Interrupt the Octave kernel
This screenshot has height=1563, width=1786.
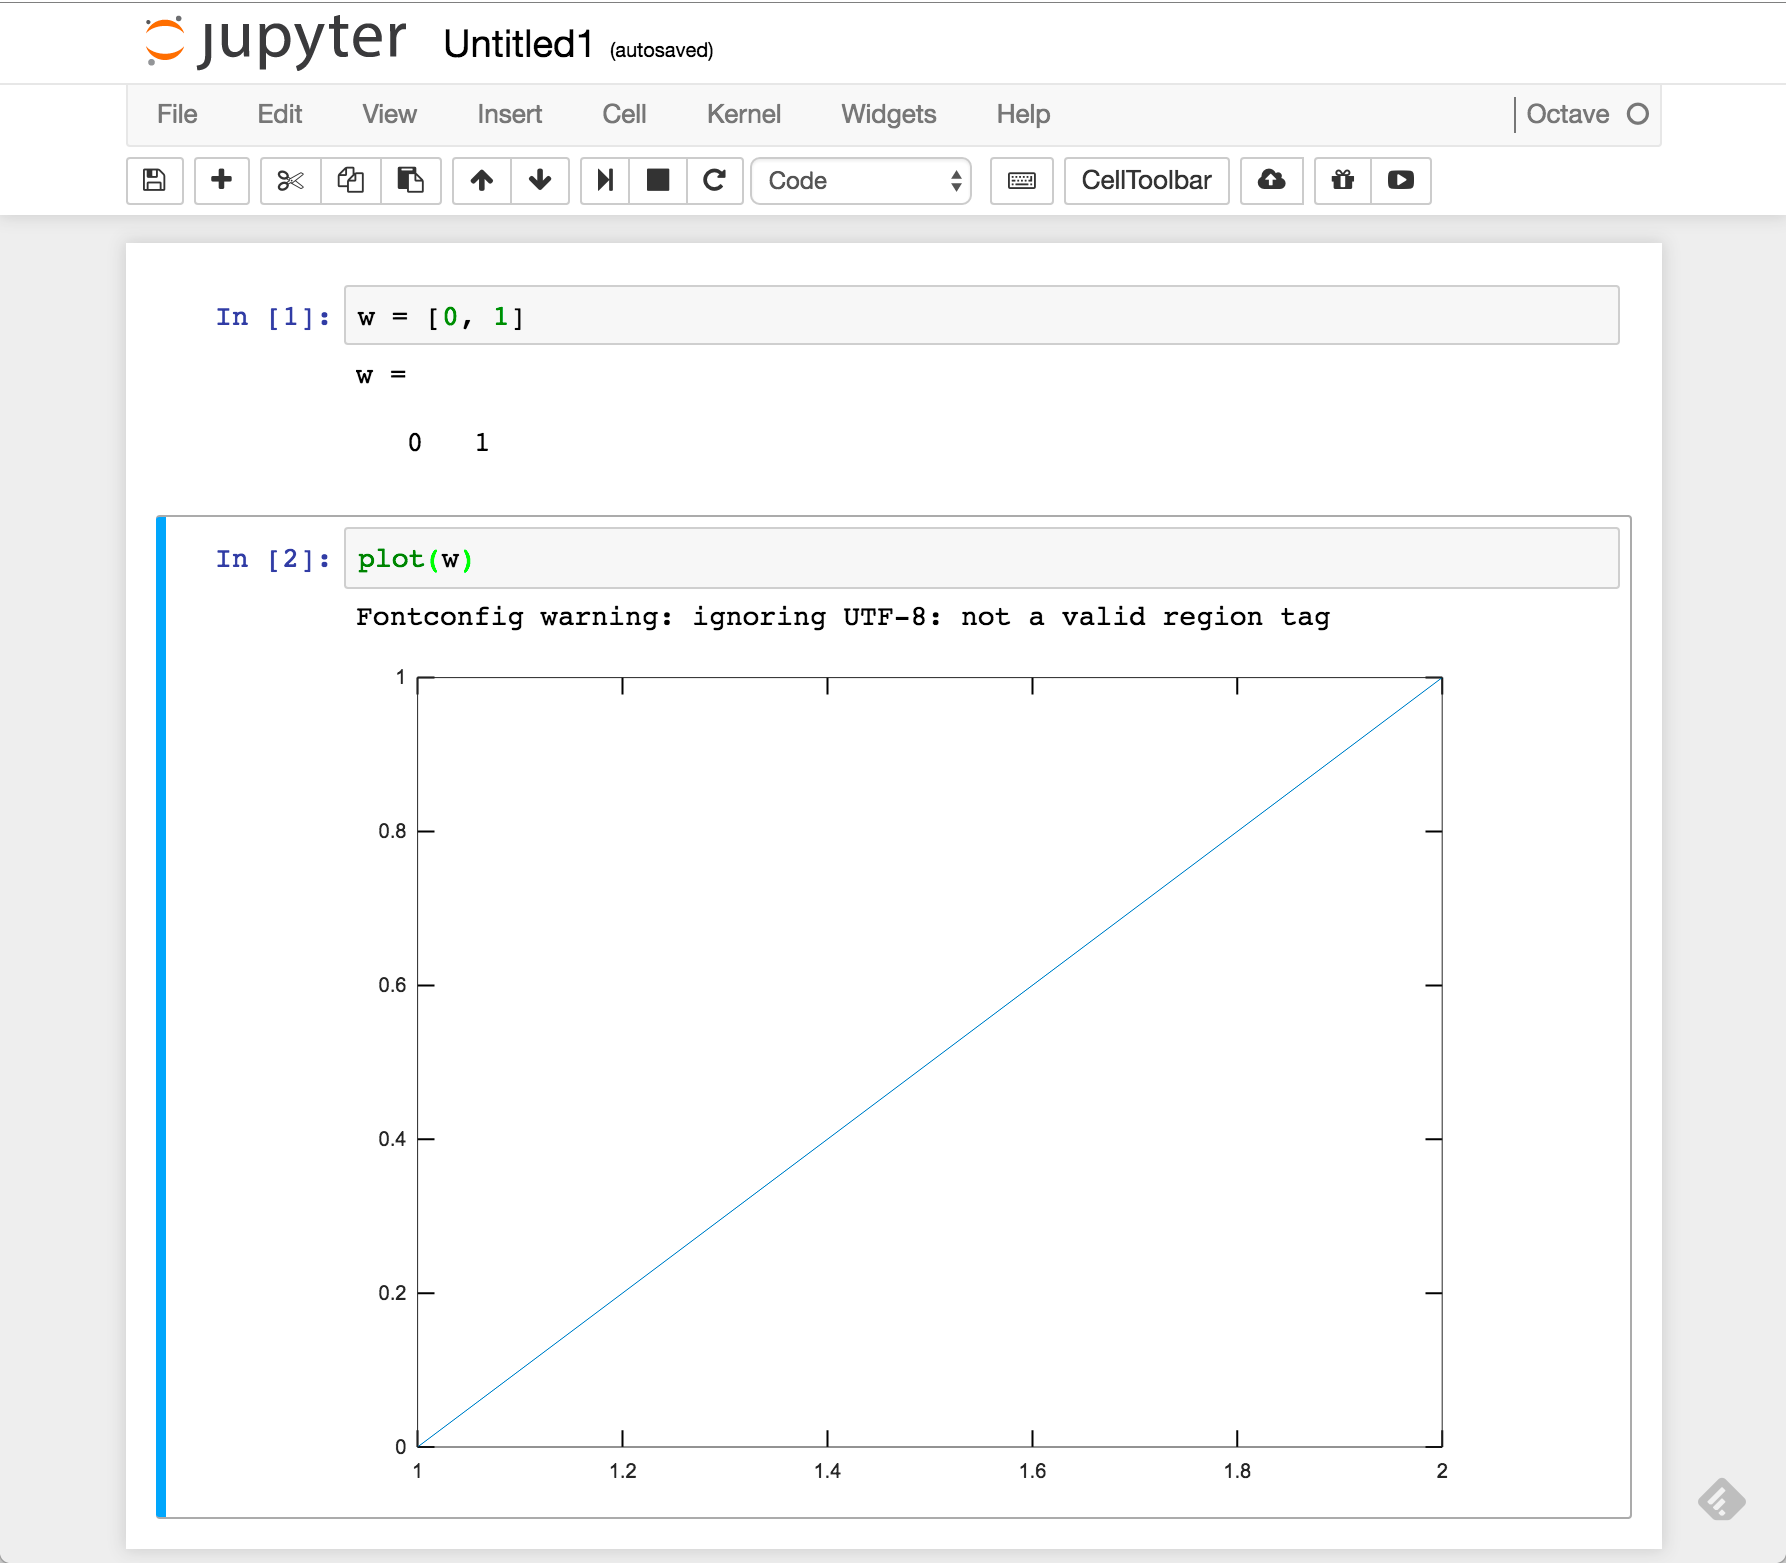pyautogui.click(x=657, y=181)
